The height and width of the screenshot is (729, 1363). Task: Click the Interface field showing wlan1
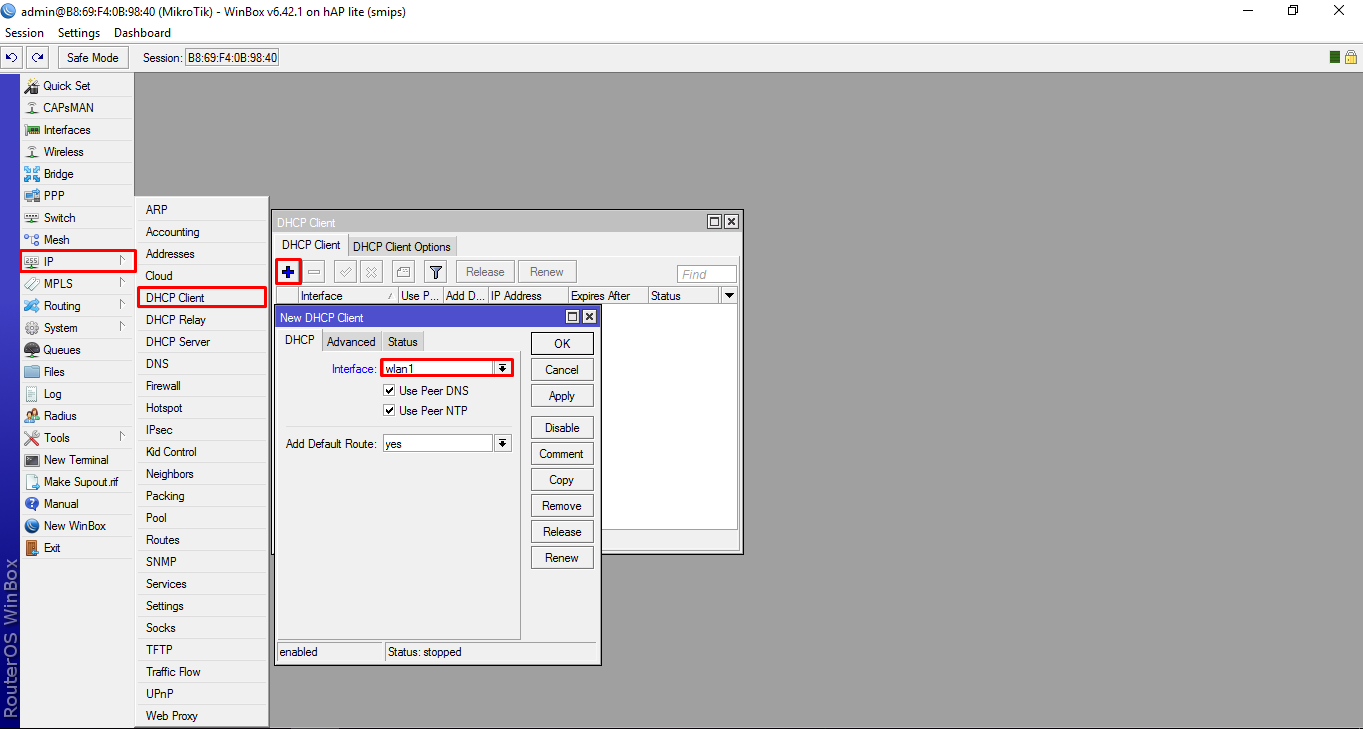(x=438, y=369)
